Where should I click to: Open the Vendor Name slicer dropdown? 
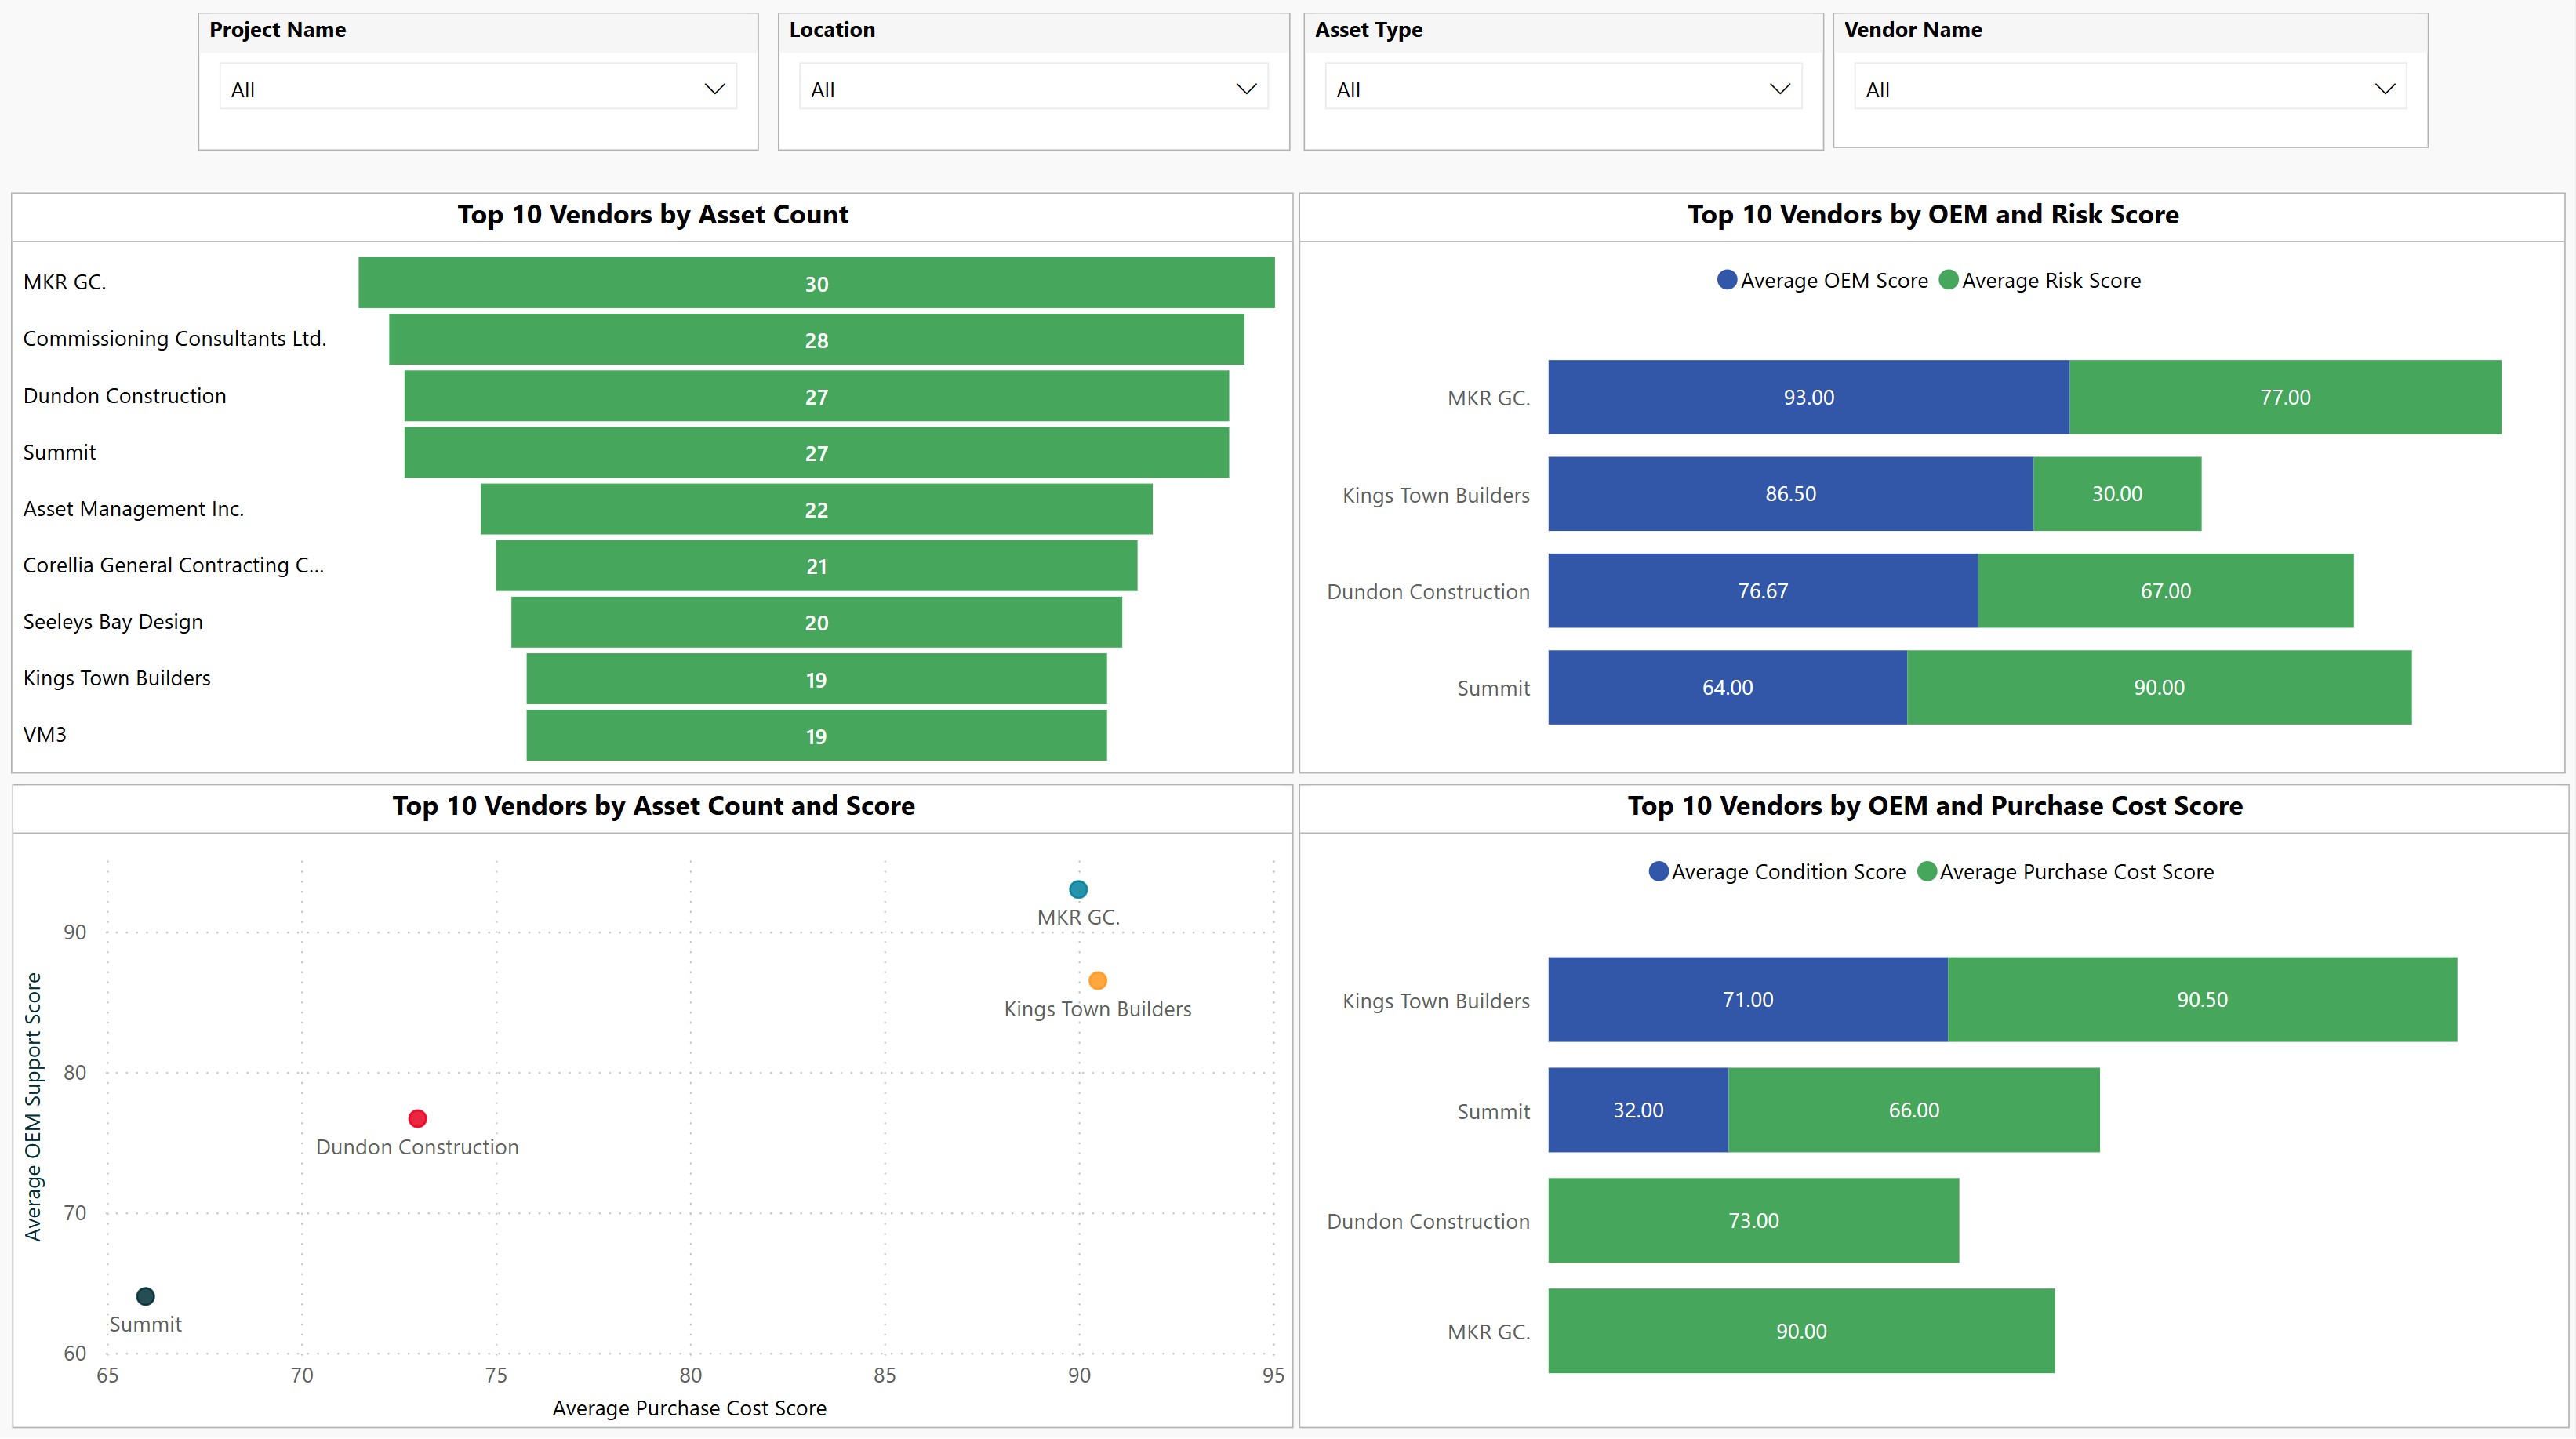click(2384, 89)
